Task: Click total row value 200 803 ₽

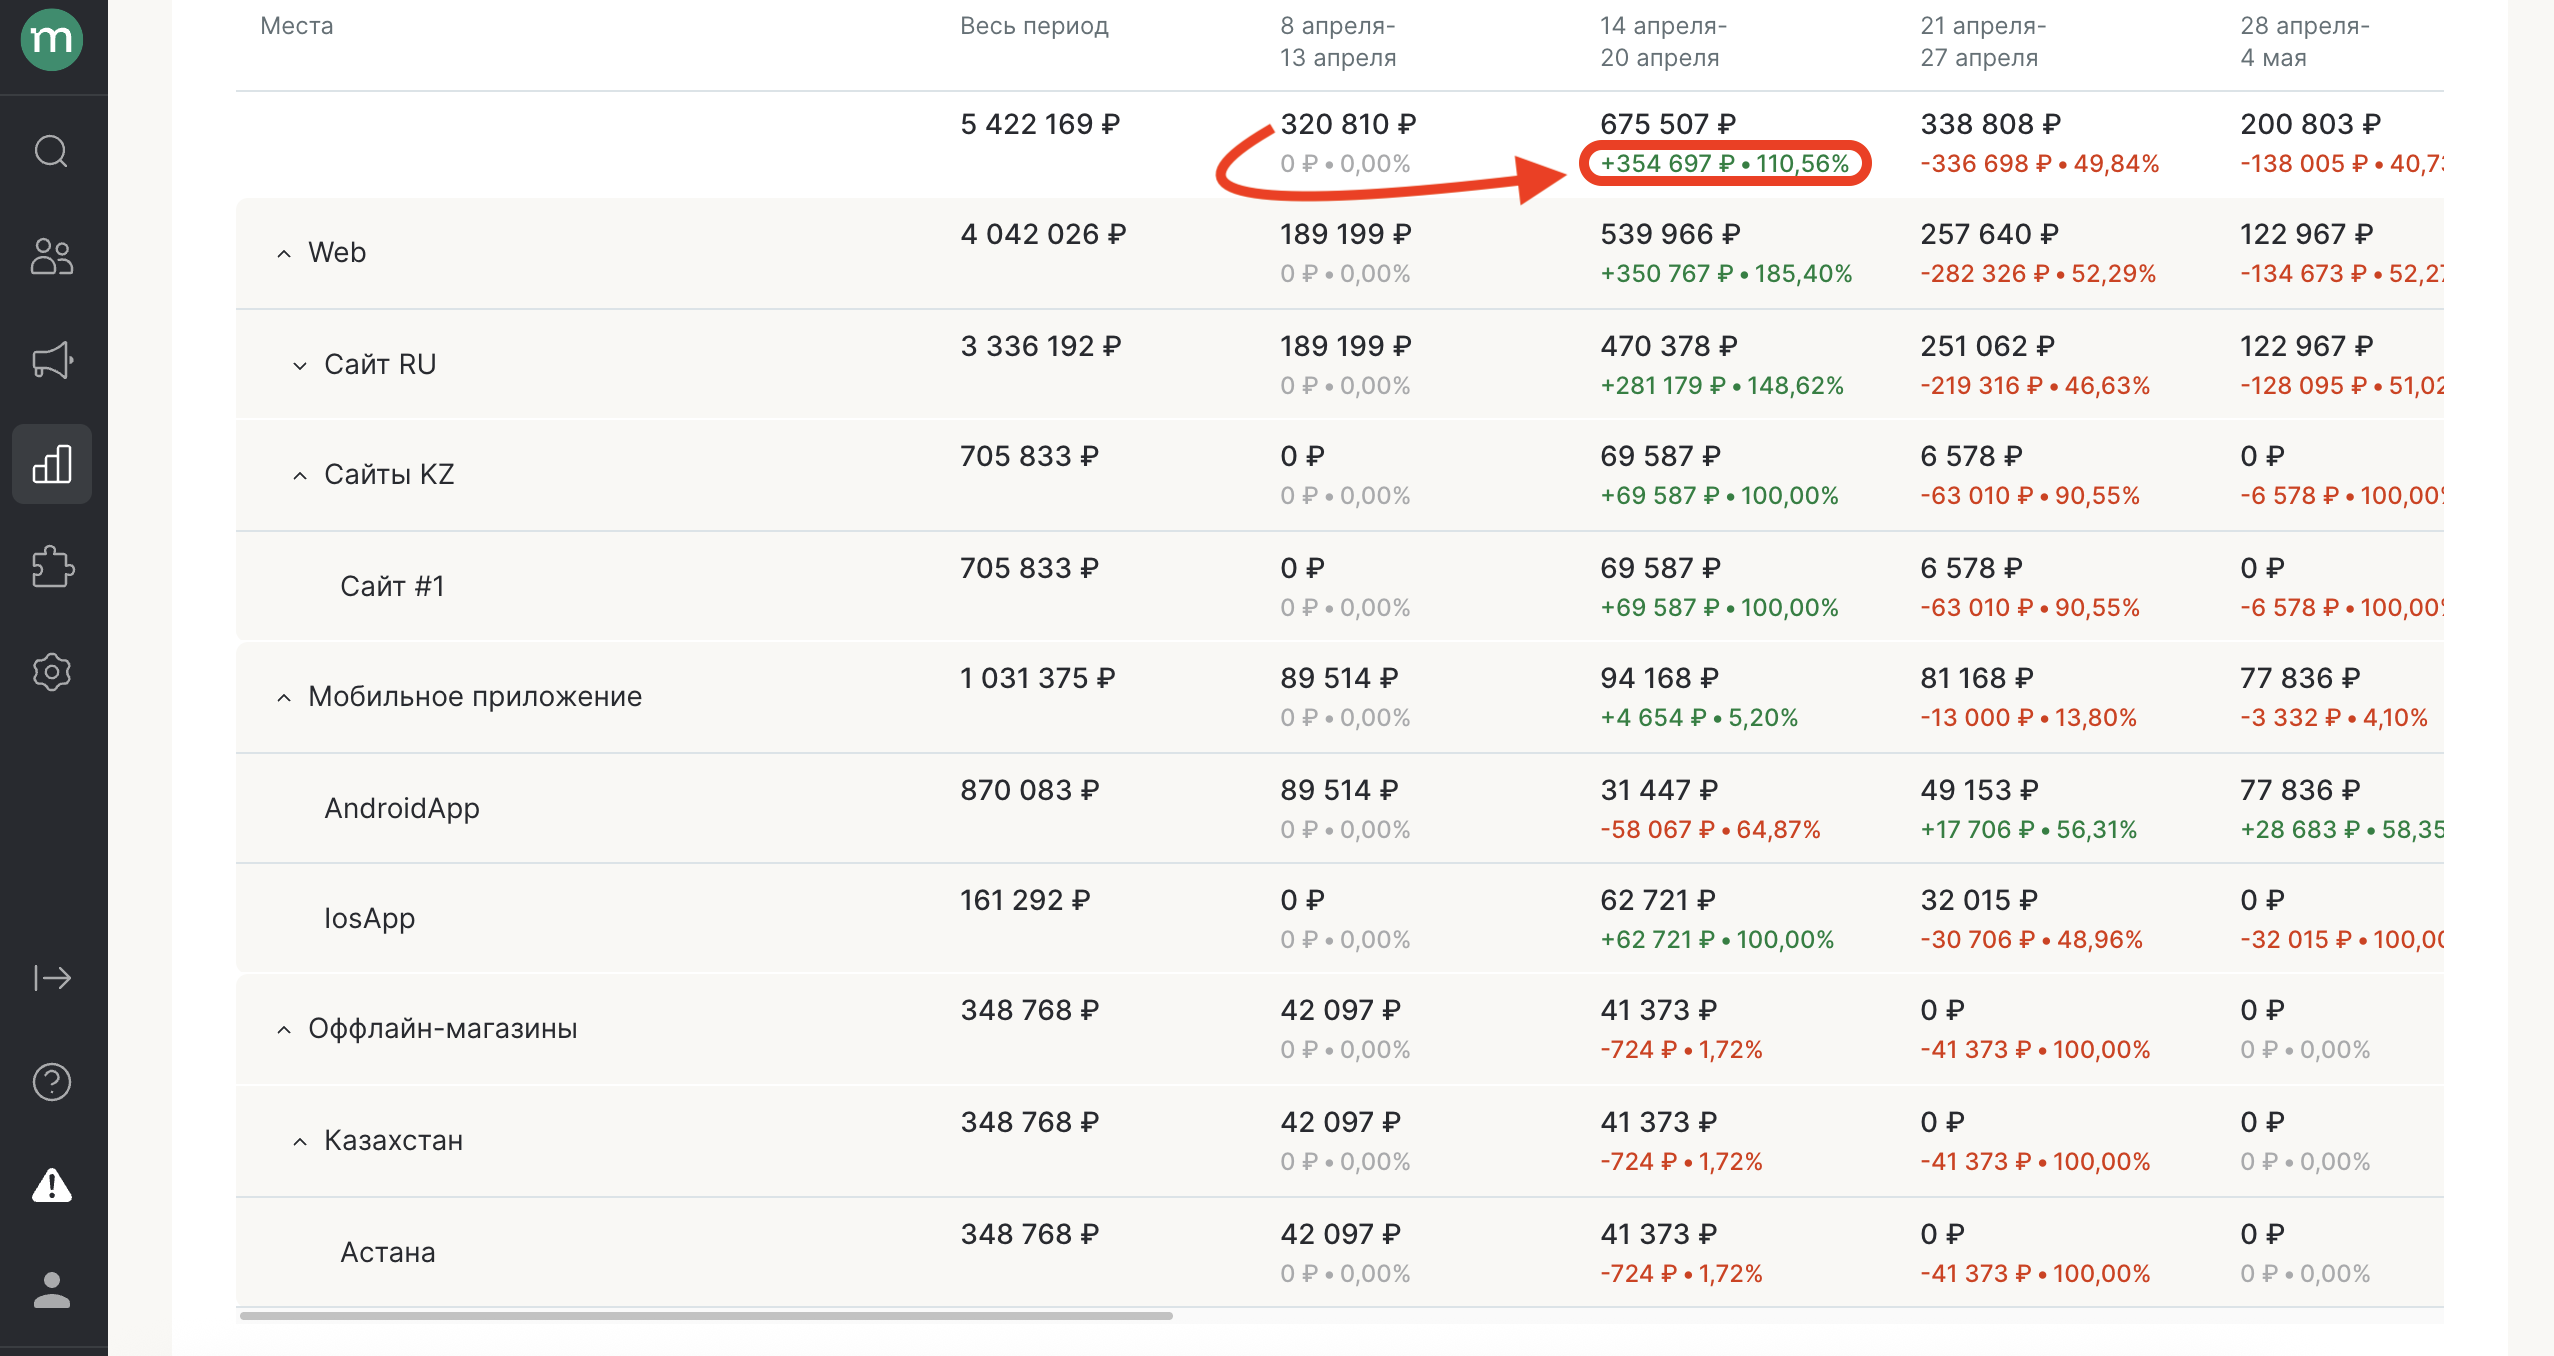Action: click(x=2310, y=124)
